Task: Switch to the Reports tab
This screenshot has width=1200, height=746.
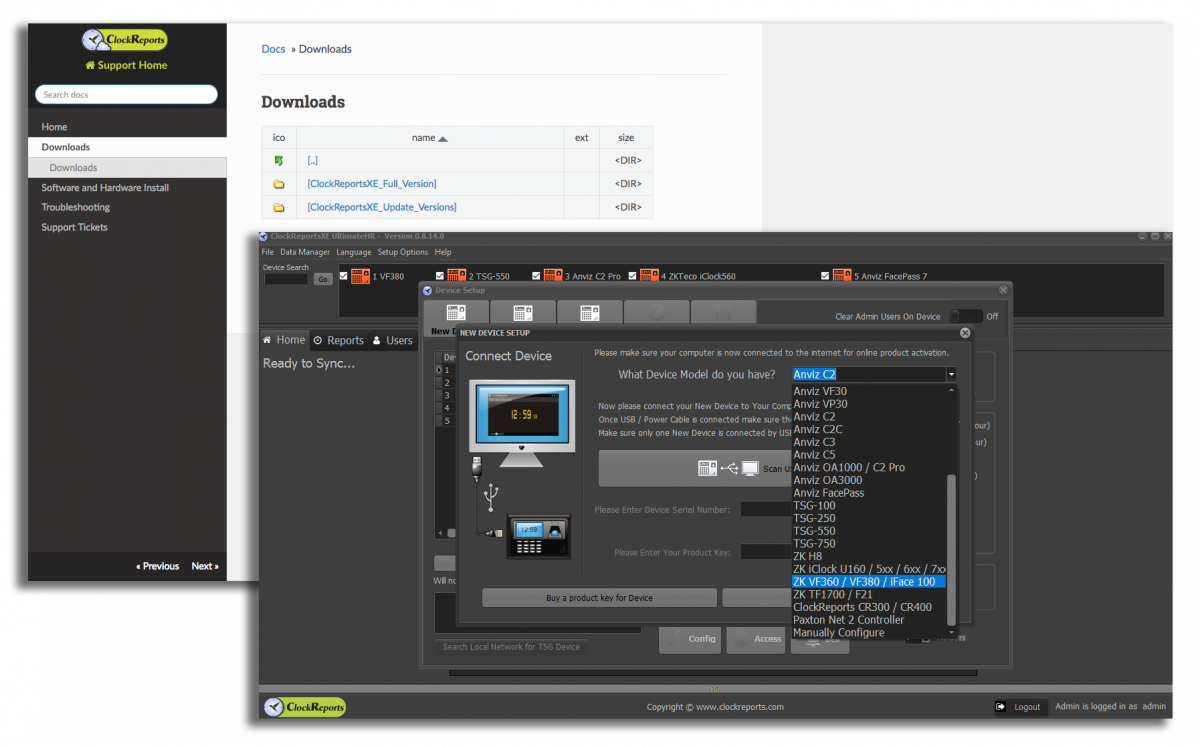Action: tap(339, 340)
